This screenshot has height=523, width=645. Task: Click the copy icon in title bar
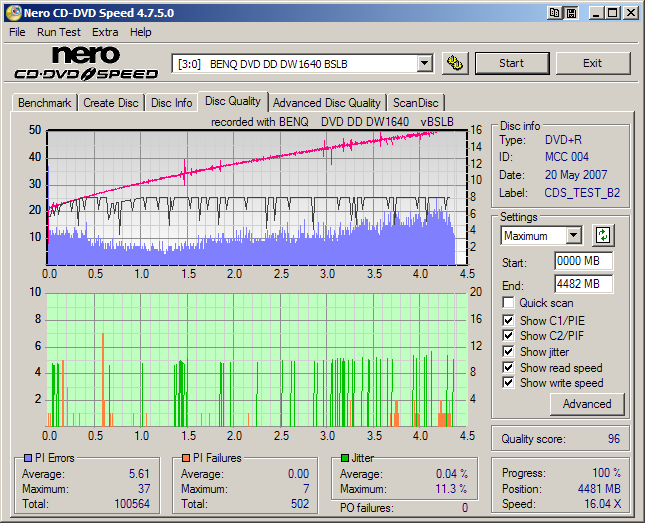click(x=553, y=13)
